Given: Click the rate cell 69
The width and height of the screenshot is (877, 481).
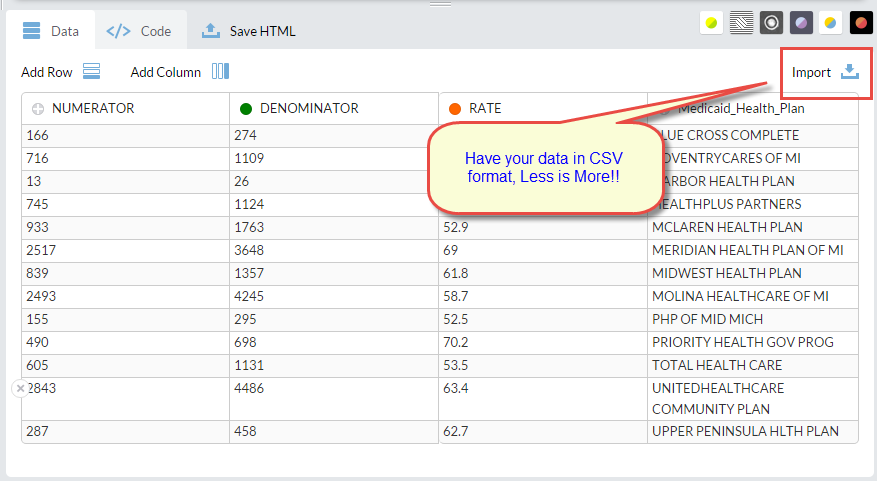Looking at the screenshot, I should [x=543, y=251].
